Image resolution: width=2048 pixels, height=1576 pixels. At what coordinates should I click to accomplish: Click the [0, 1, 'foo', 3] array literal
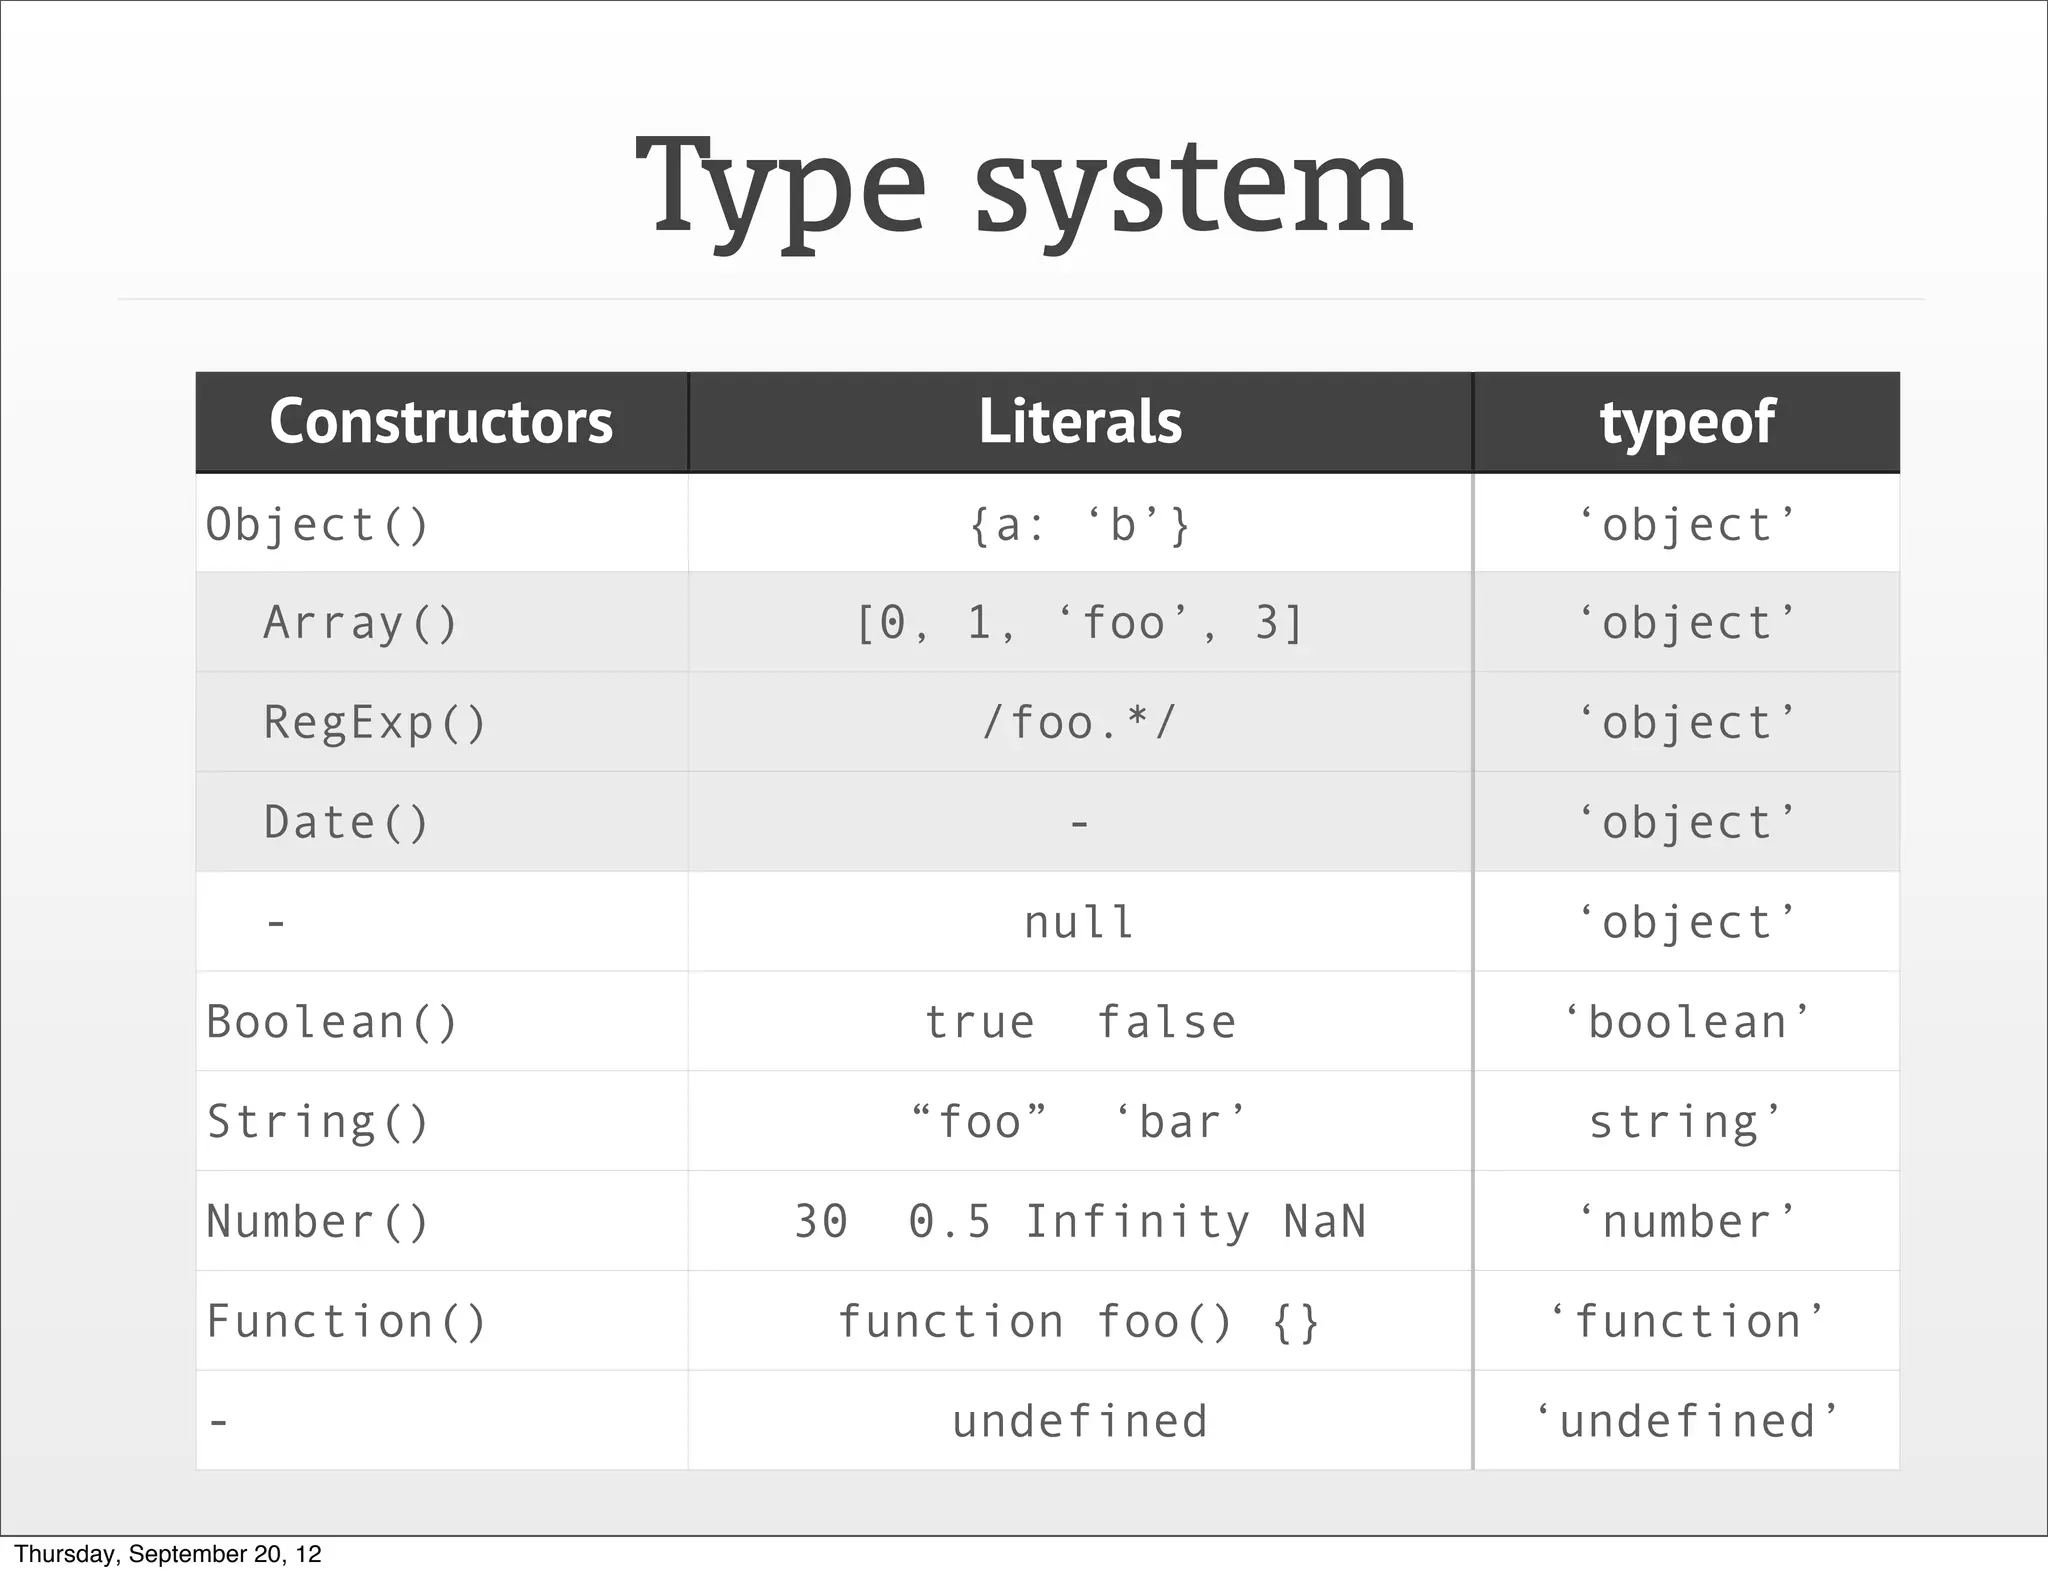pos(1080,622)
